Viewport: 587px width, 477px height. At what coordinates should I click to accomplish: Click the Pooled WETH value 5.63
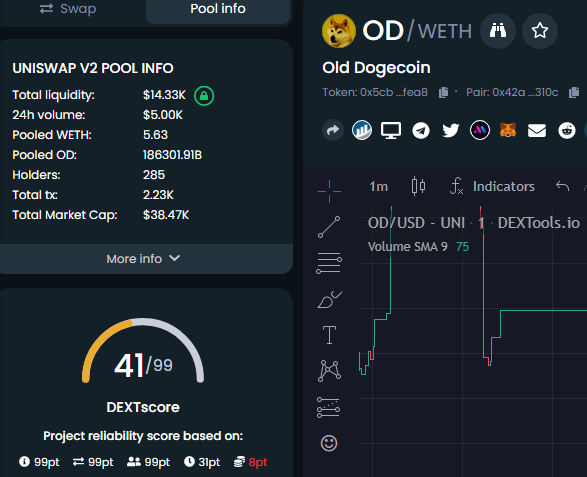tap(155, 135)
